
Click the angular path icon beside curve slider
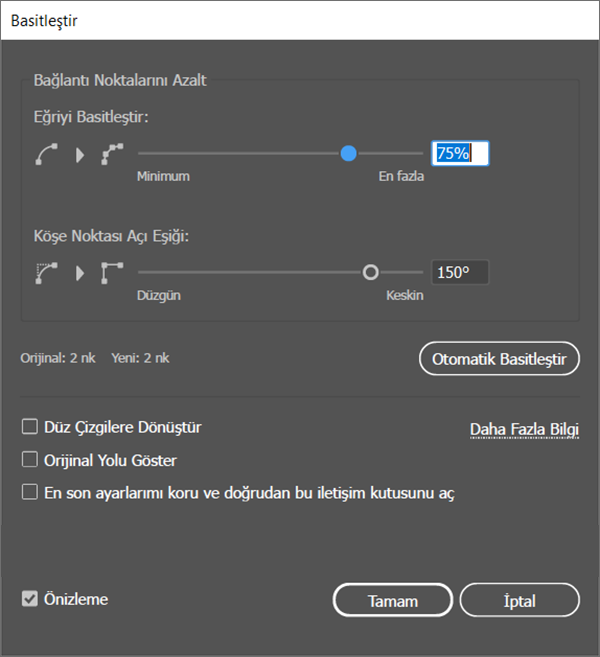112,155
